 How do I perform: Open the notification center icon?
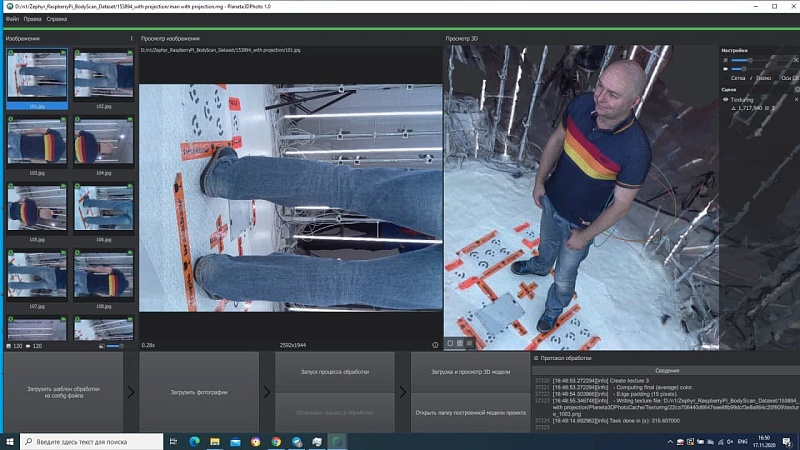787,442
